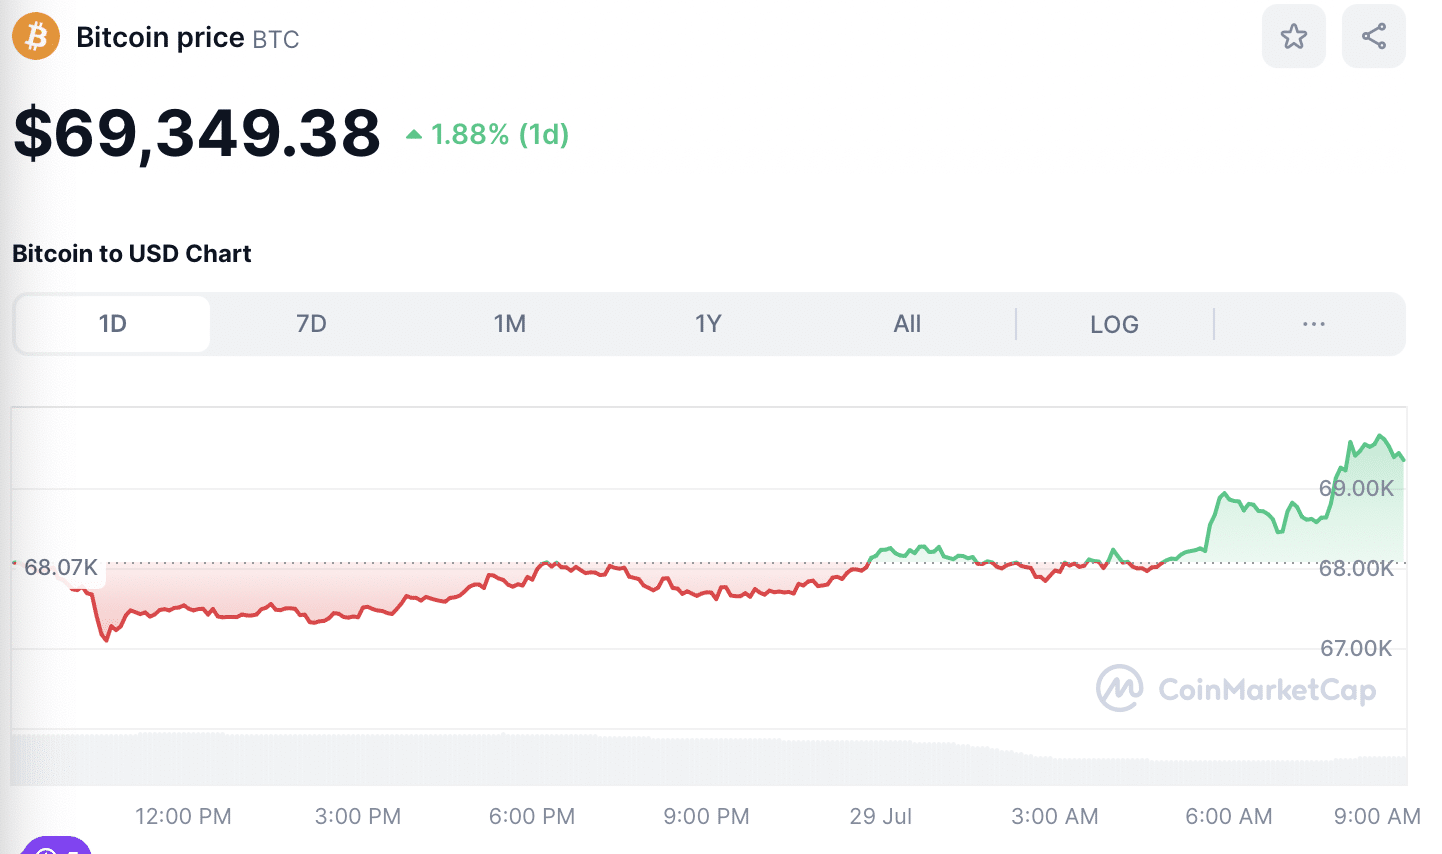This screenshot has height=854, width=1442.
Task: Open the three-dots chart options menu
Action: tap(1314, 324)
